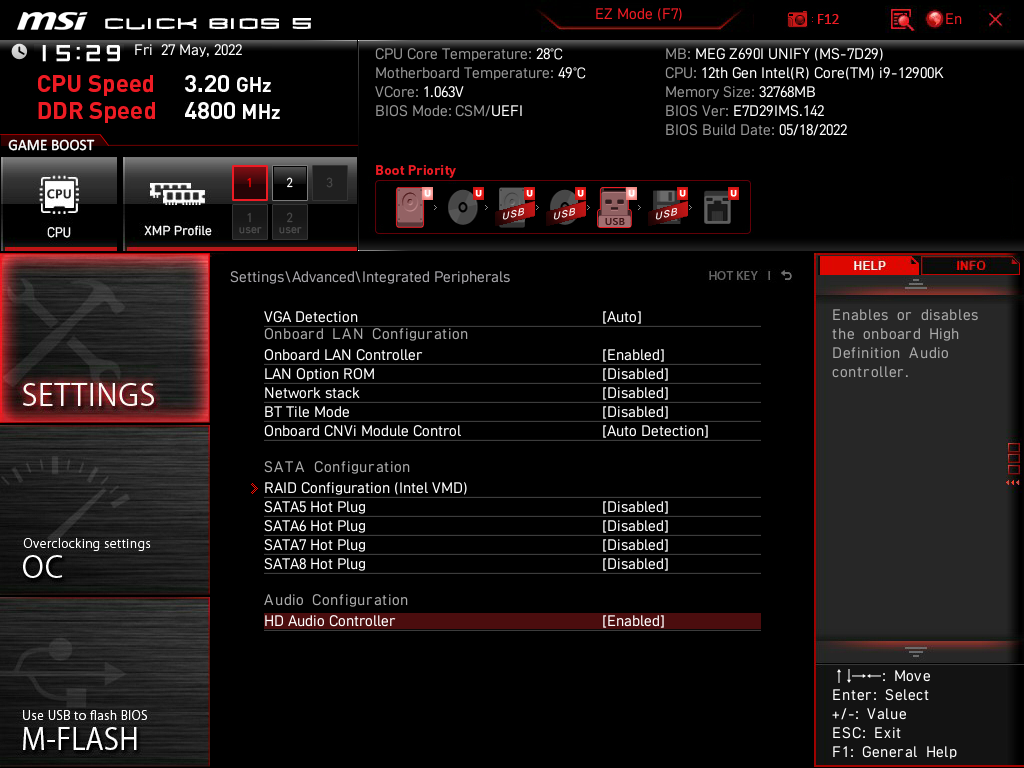Select XMP user profile 1
This screenshot has width=1024, height=768.
click(249, 222)
